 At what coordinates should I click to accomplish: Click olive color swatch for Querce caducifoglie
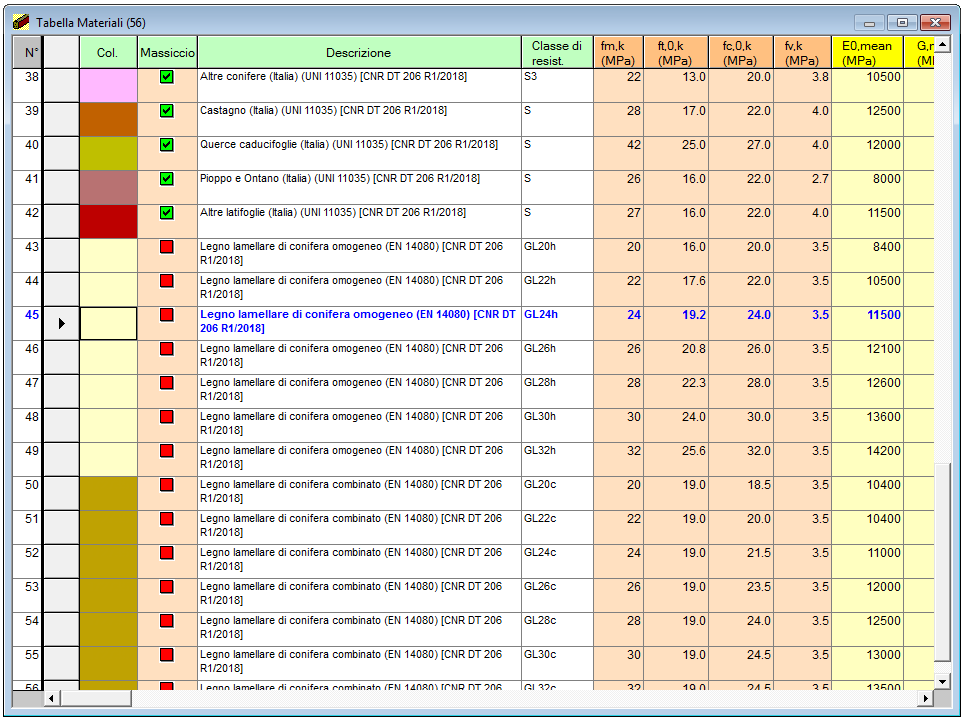point(108,153)
